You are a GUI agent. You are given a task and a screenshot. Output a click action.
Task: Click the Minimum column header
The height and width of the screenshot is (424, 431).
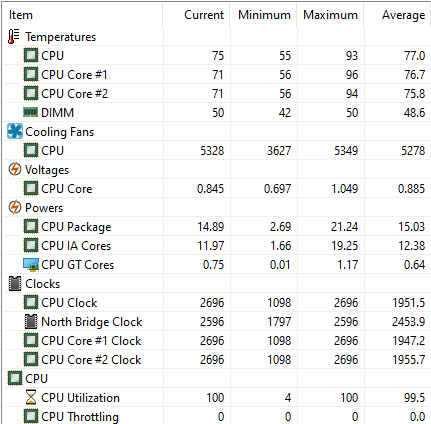263,15
